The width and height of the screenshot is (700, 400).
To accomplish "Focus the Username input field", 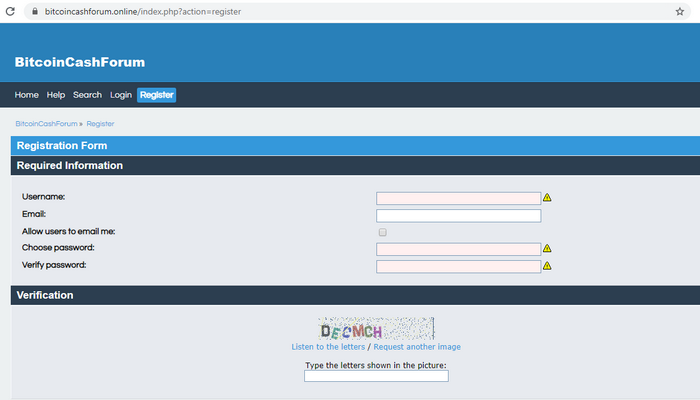I will pyautogui.click(x=458, y=198).
